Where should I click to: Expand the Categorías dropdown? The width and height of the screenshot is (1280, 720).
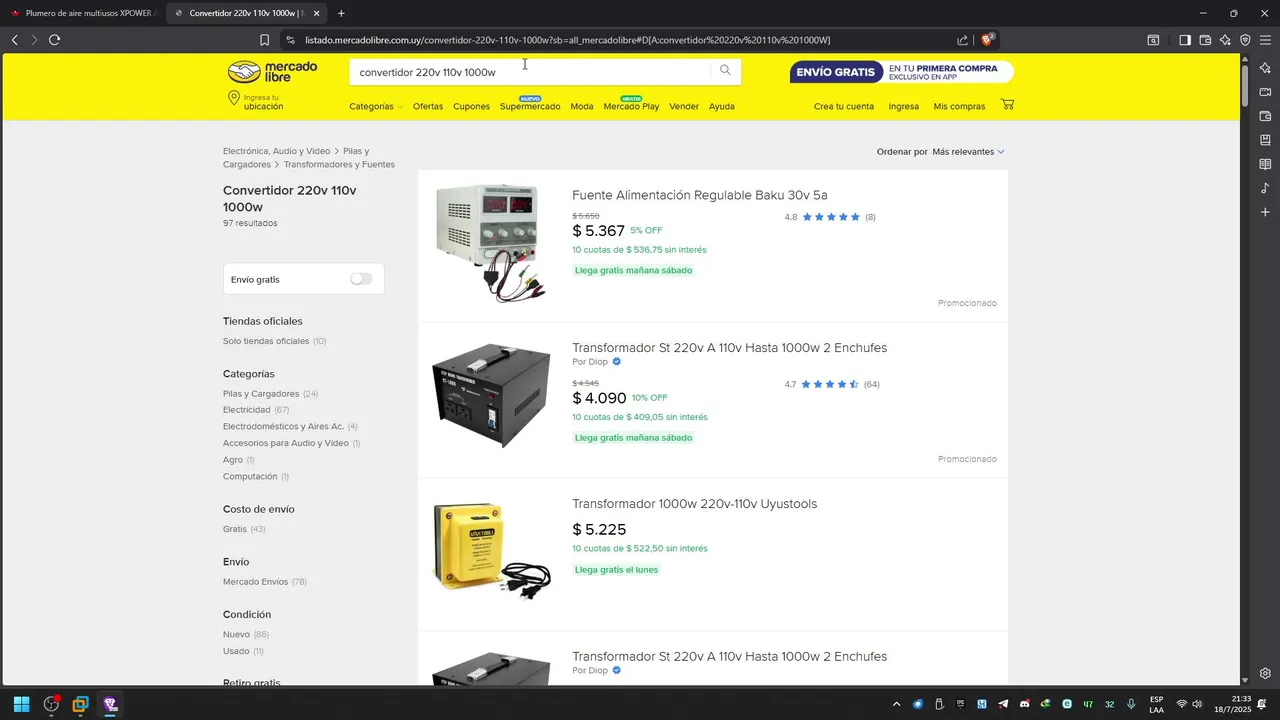pos(376,106)
